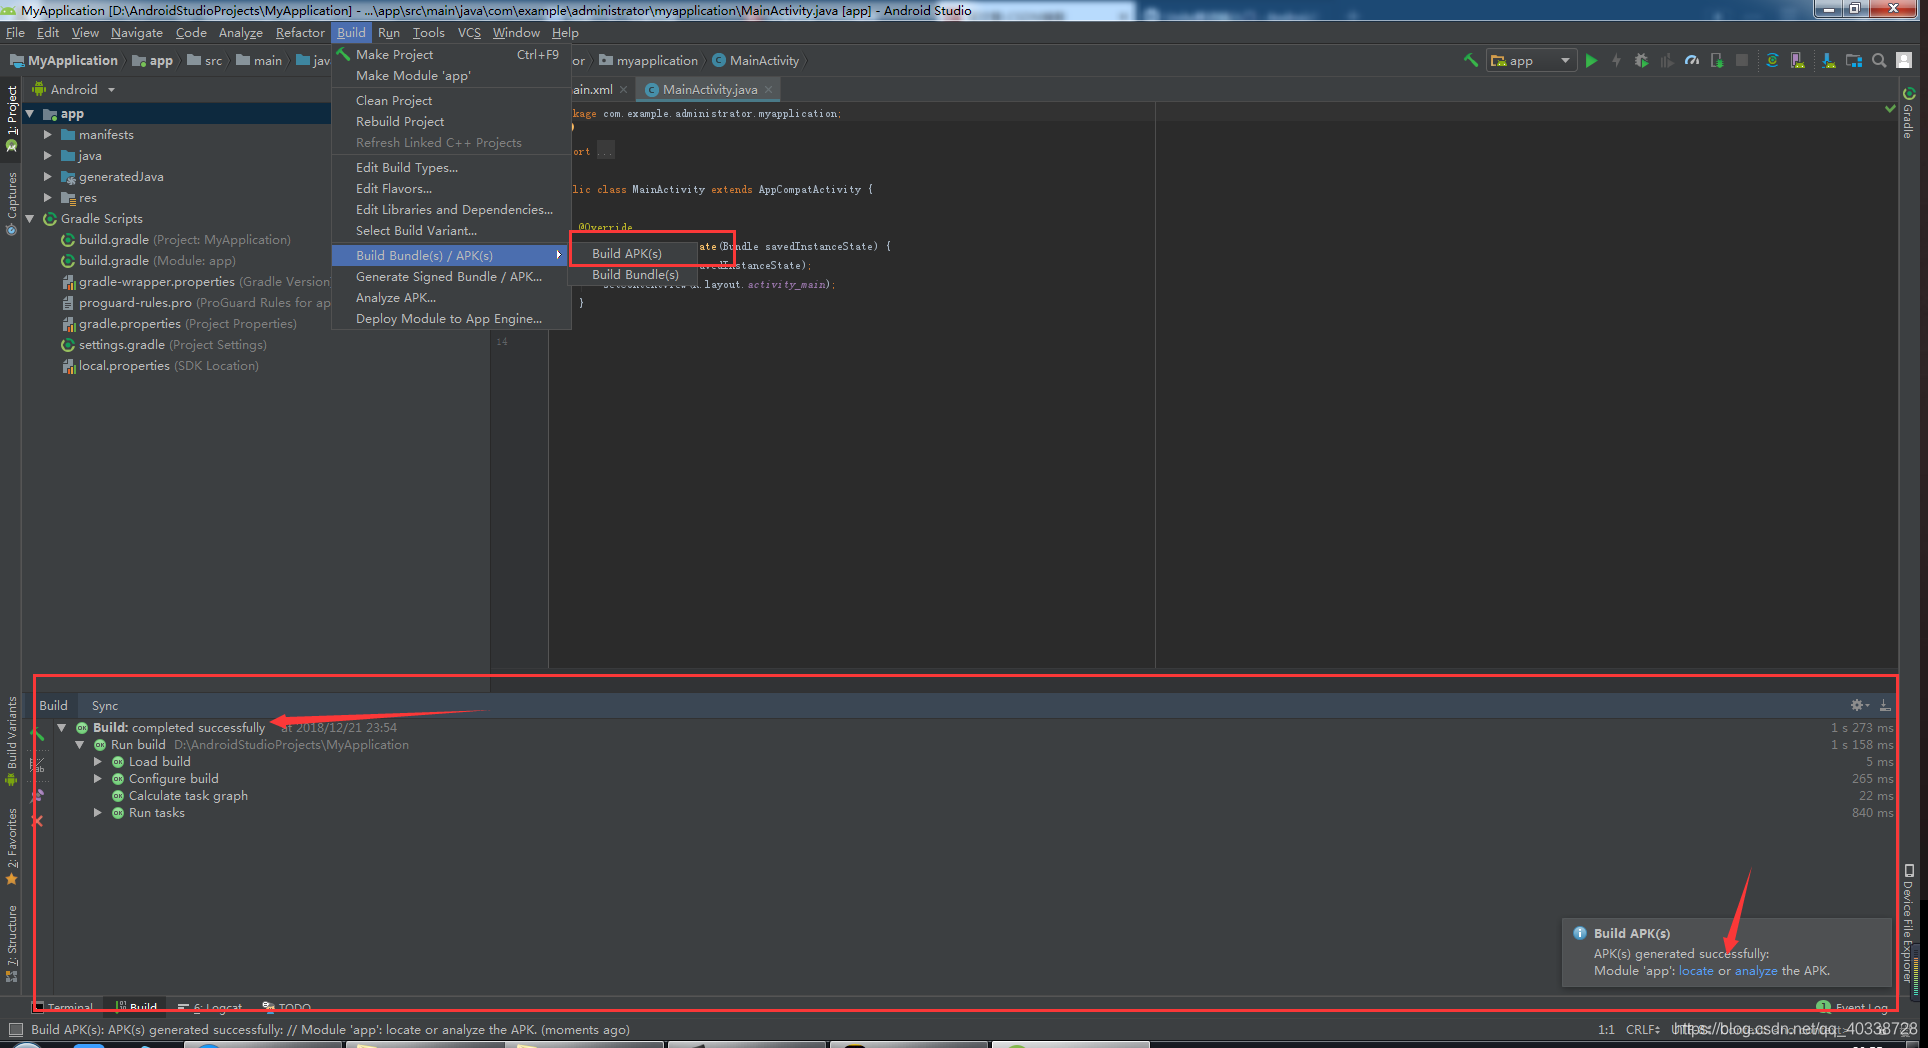Open SDK Manager download icon

click(x=1828, y=61)
